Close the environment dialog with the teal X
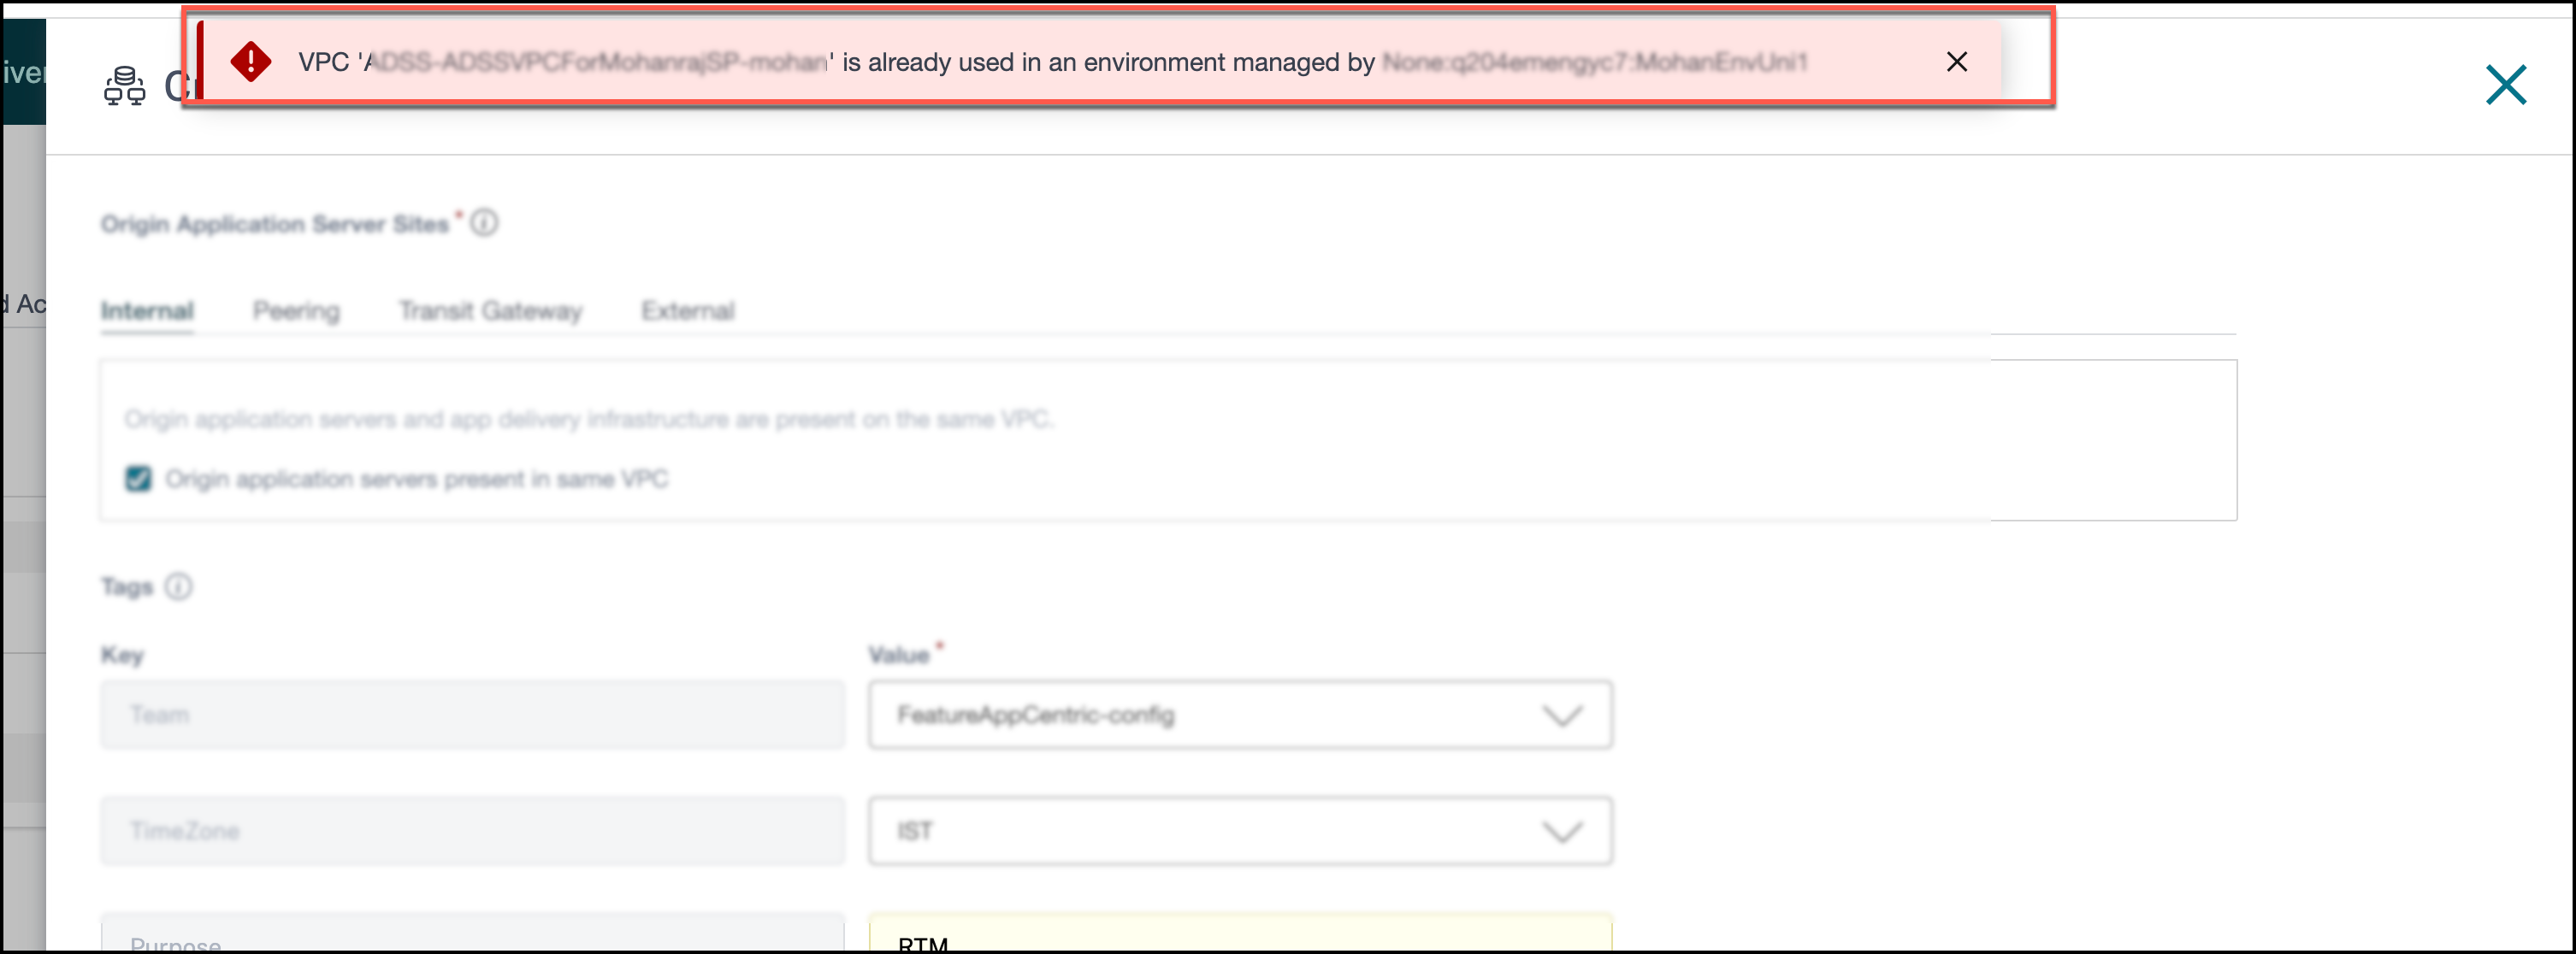Image resolution: width=2576 pixels, height=954 pixels. pos(2505,85)
